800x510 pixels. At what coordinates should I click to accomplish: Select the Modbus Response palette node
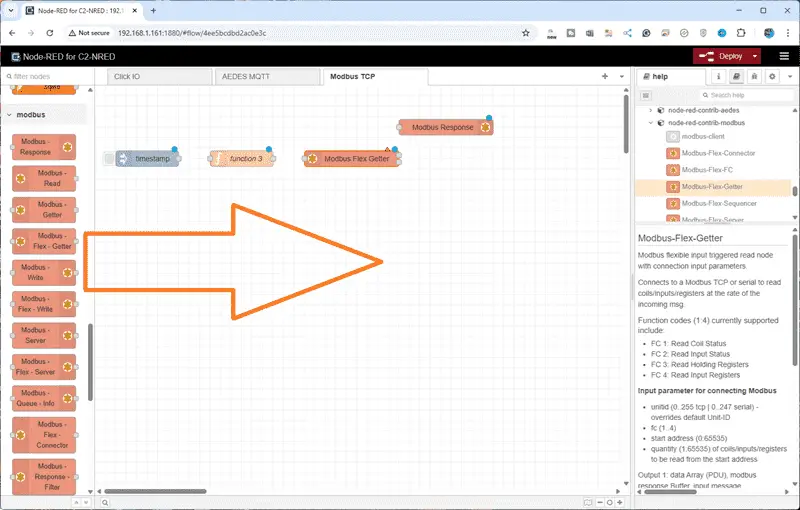coord(44,147)
